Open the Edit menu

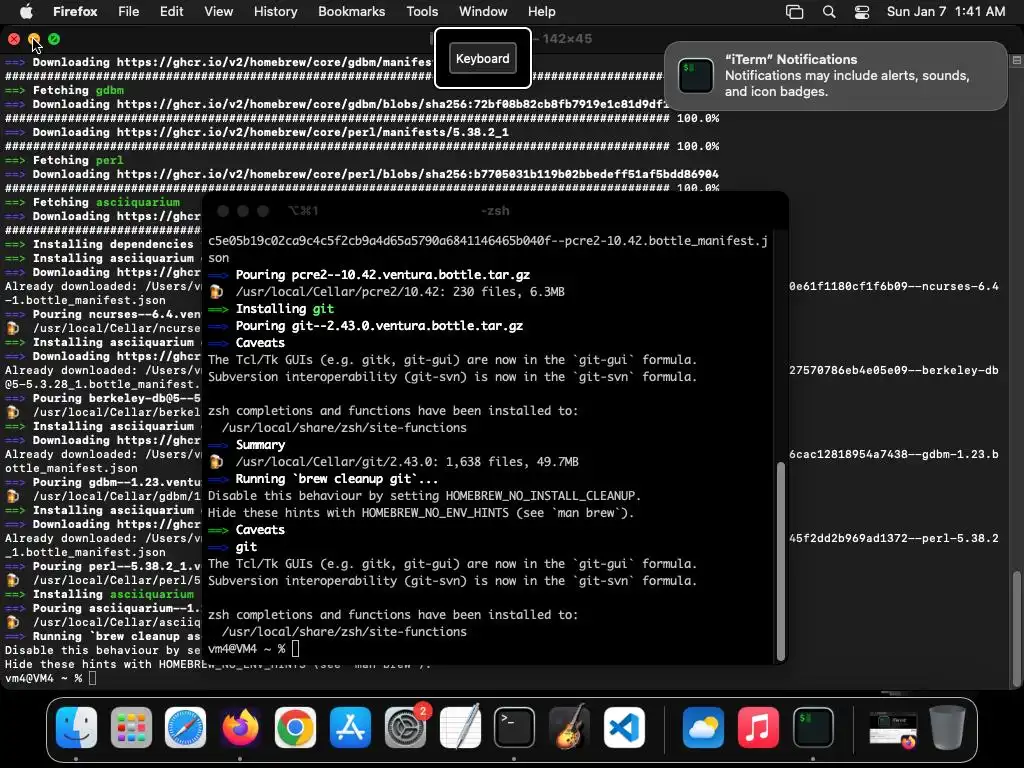tap(171, 11)
